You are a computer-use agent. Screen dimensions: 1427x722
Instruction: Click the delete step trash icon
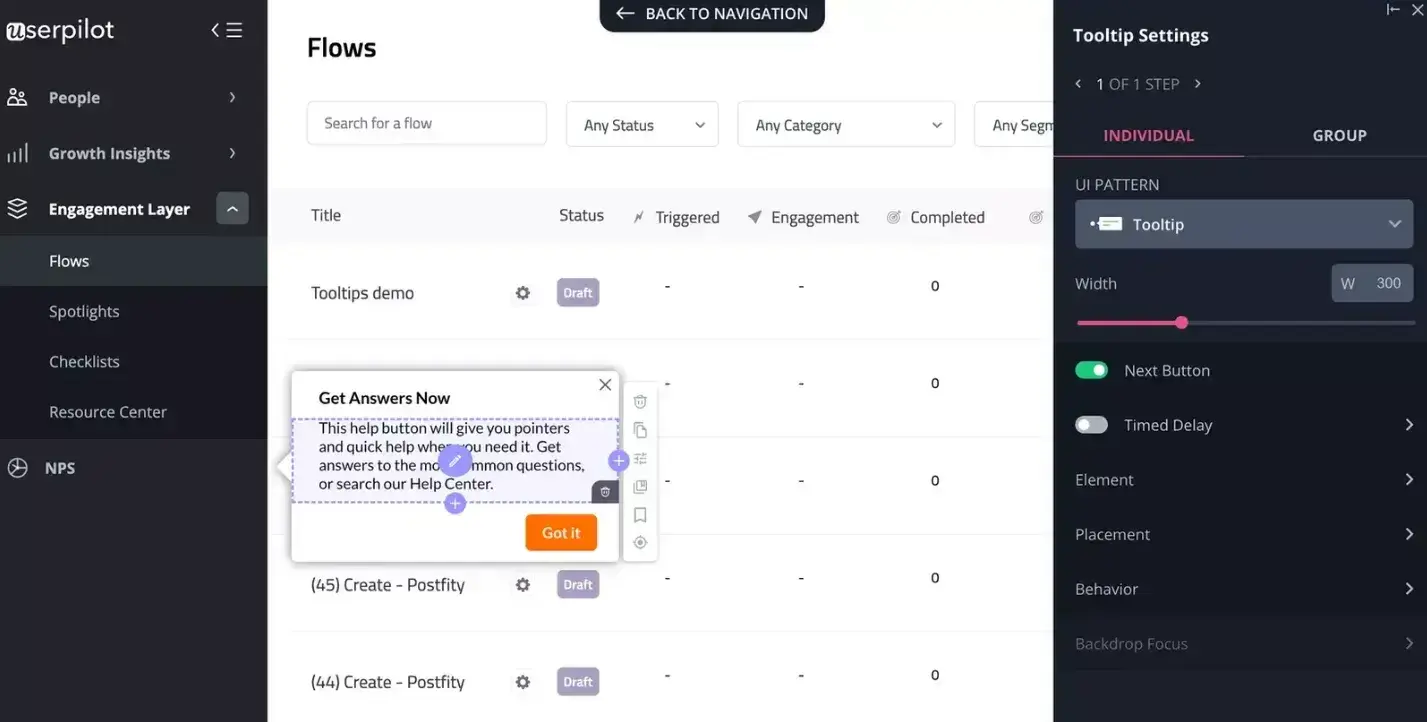coord(640,400)
